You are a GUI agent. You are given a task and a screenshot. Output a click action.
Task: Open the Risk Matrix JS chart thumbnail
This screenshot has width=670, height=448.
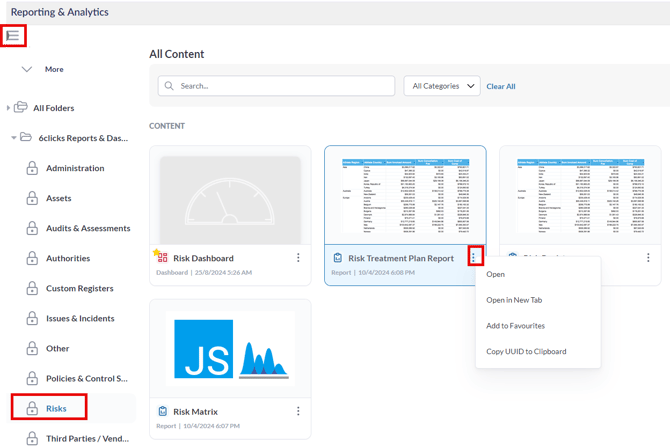tap(230, 349)
